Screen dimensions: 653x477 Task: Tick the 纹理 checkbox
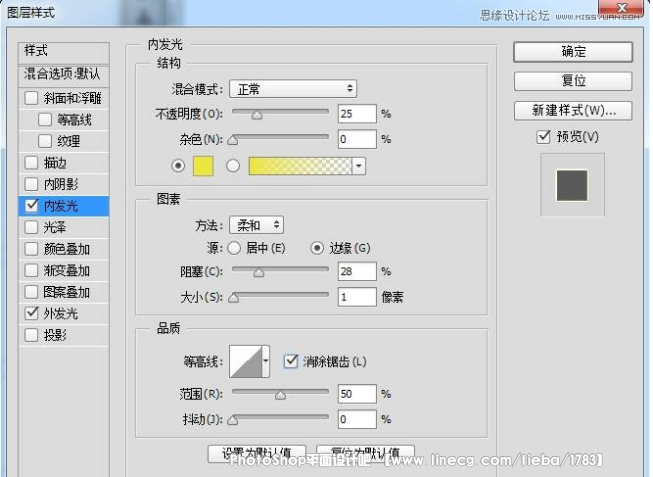click(45, 141)
